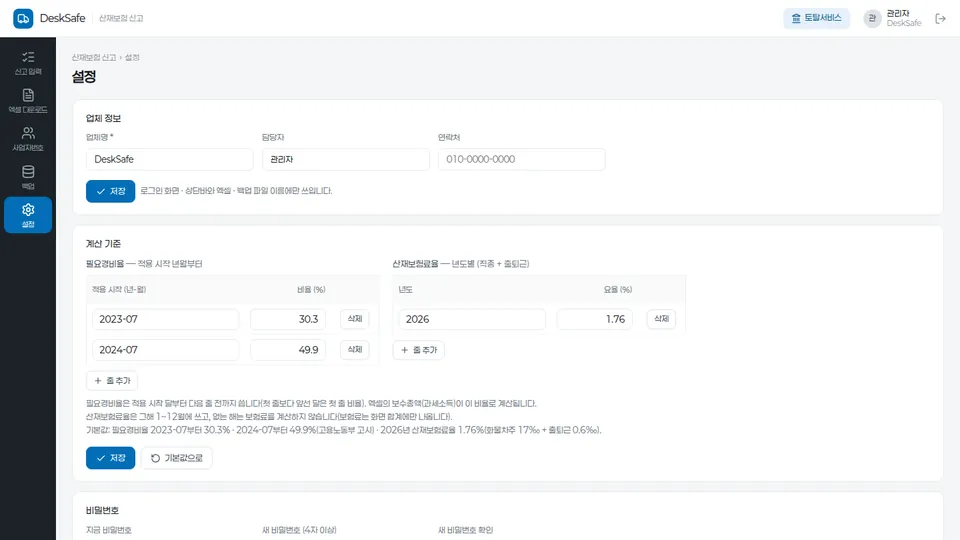Image resolution: width=960 pixels, height=540 pixels.
Task: Reset values with 기본값으로 button
Action: coord(177,458)
